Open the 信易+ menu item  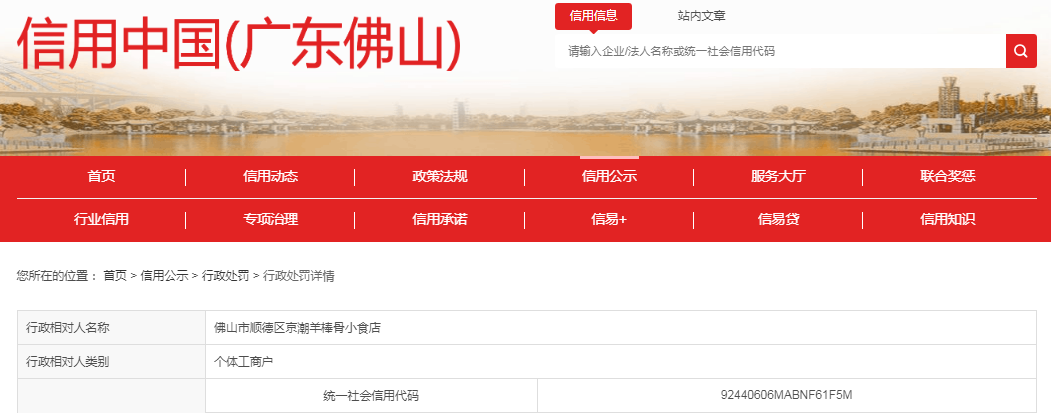pyautogui.click(x=609, y=219)
